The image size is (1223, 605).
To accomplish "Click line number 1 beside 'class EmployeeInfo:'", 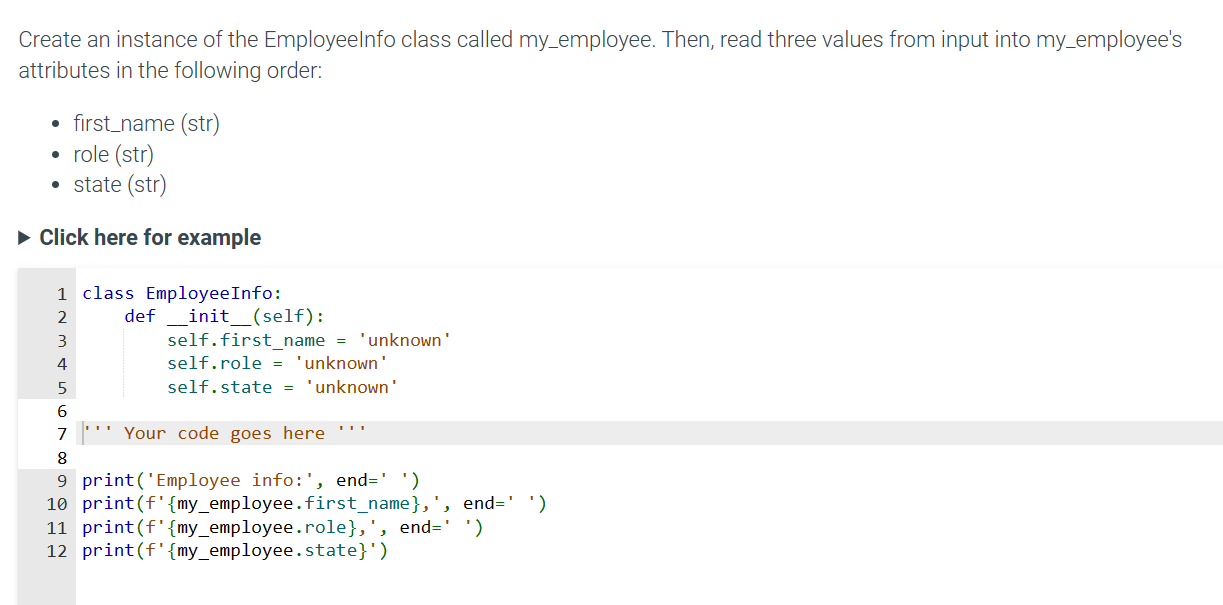I will tap(61, 293).
